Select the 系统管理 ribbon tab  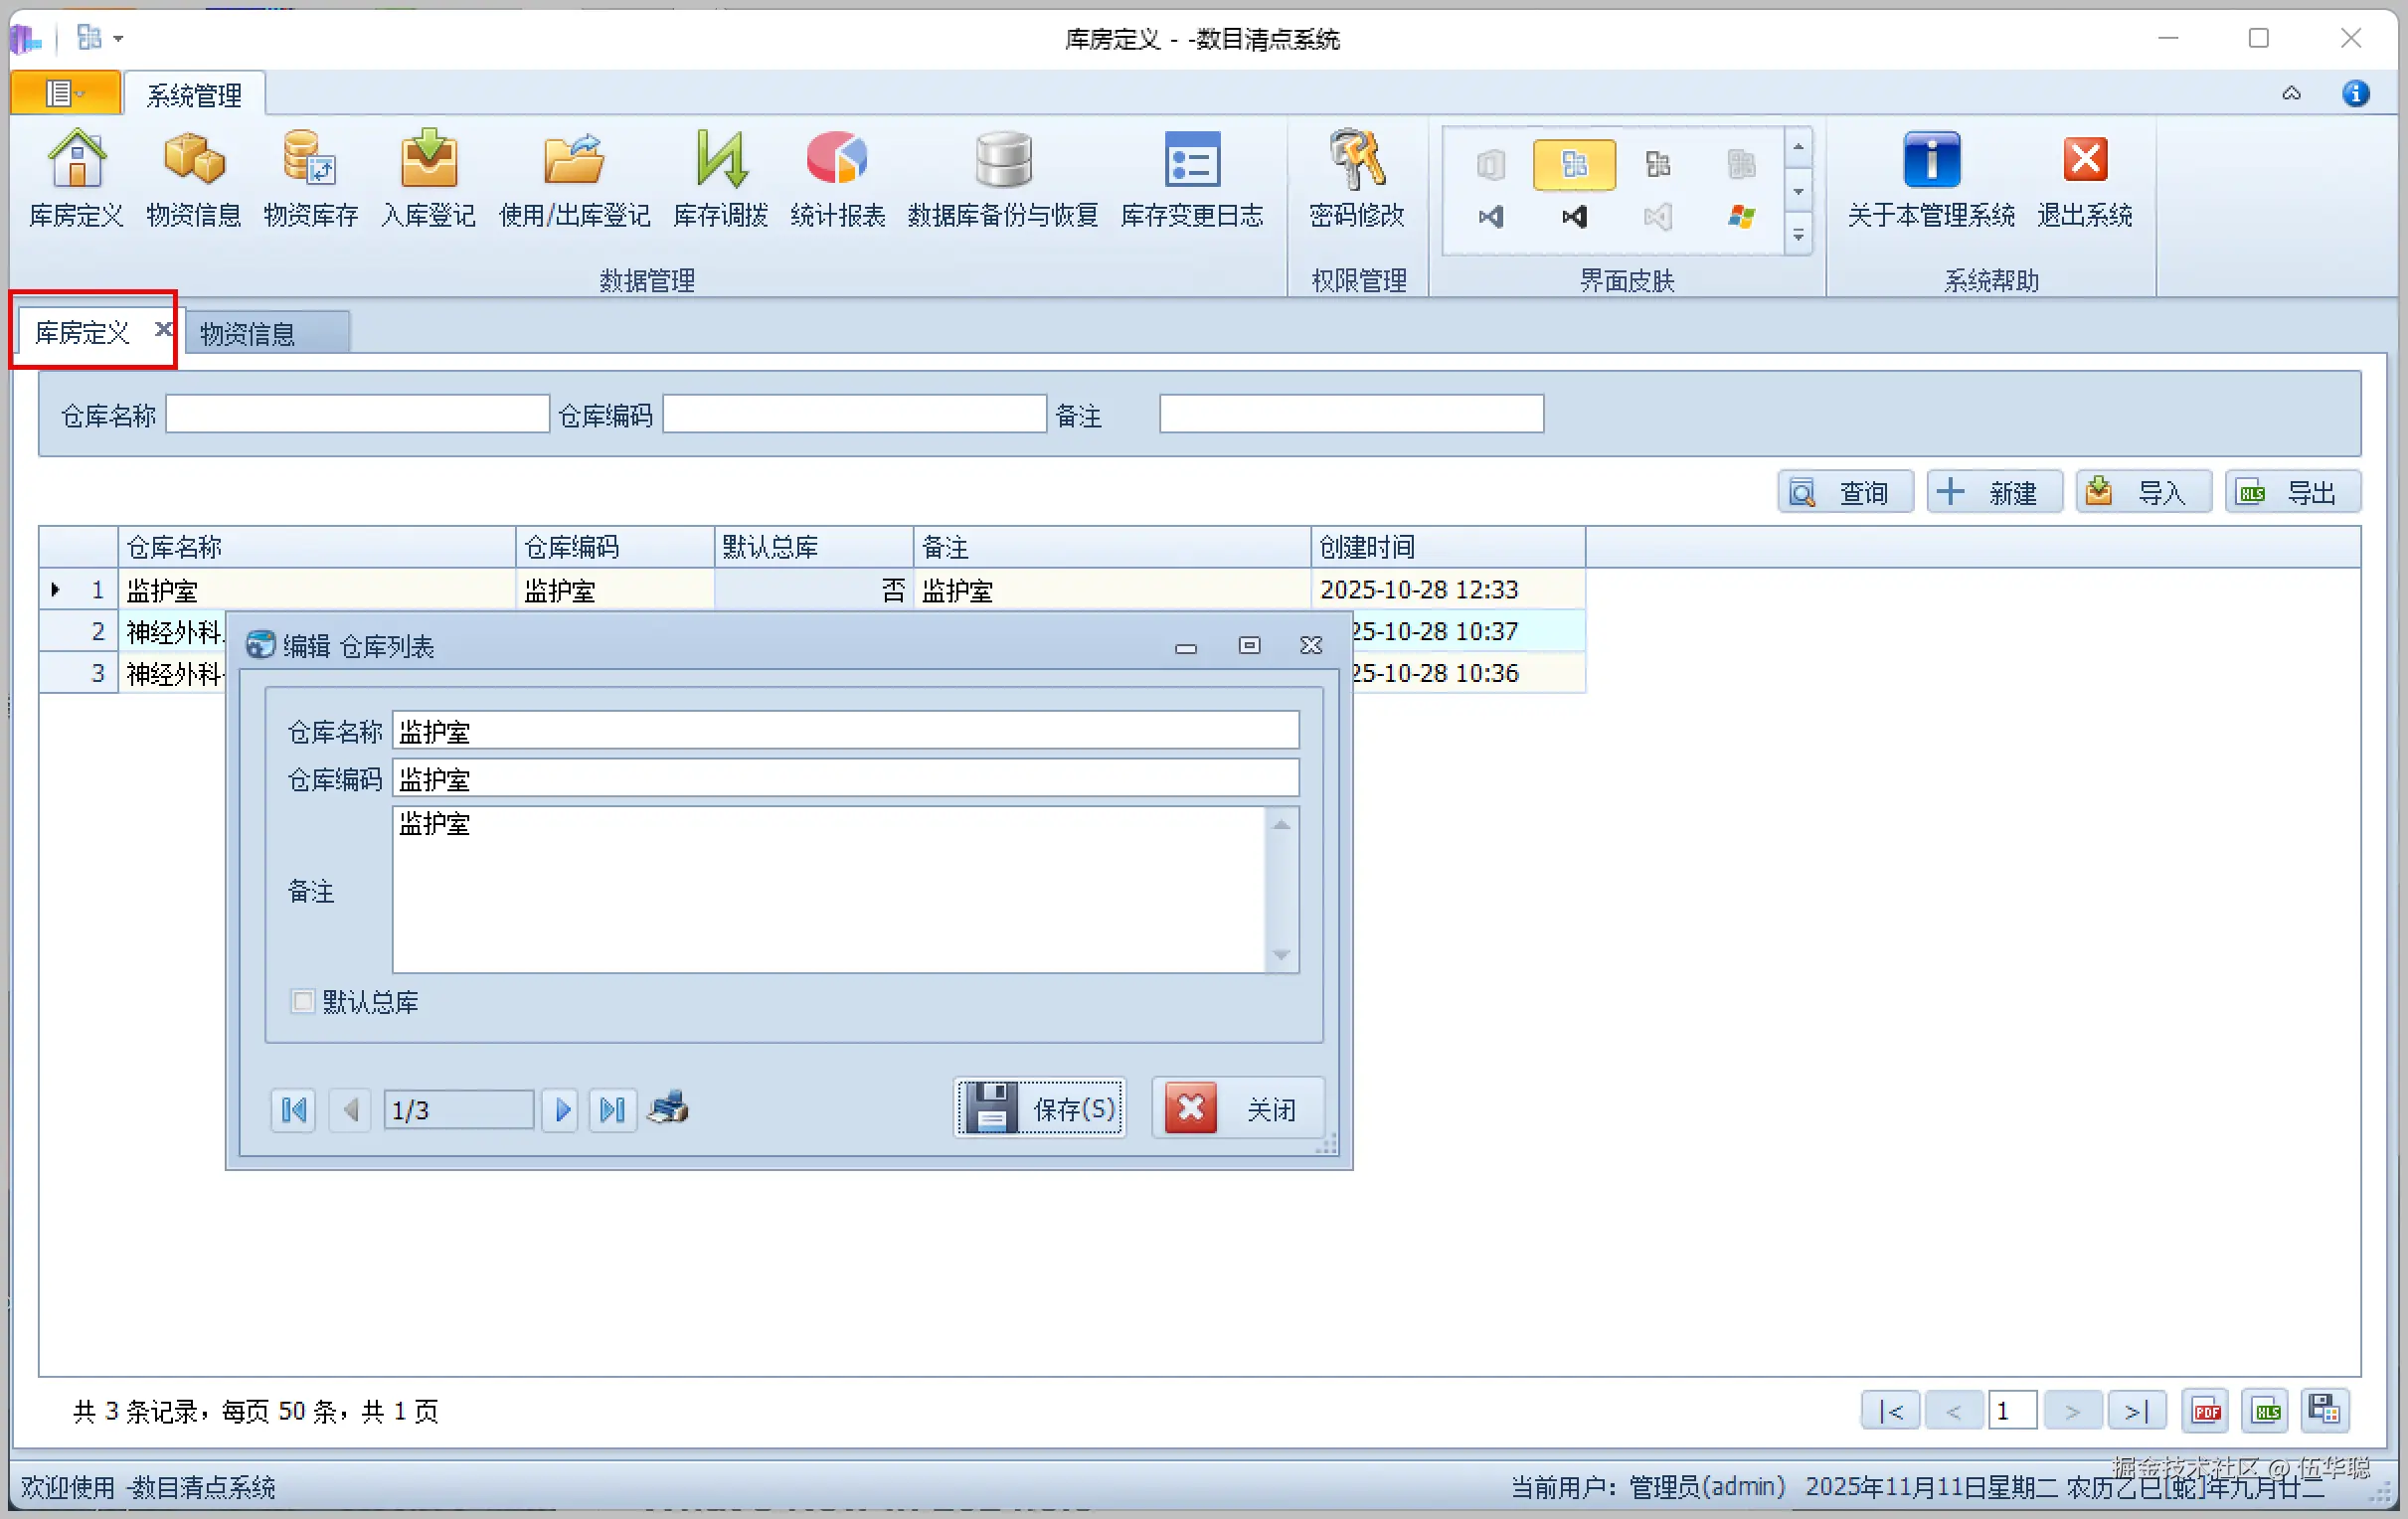[194, 95]
